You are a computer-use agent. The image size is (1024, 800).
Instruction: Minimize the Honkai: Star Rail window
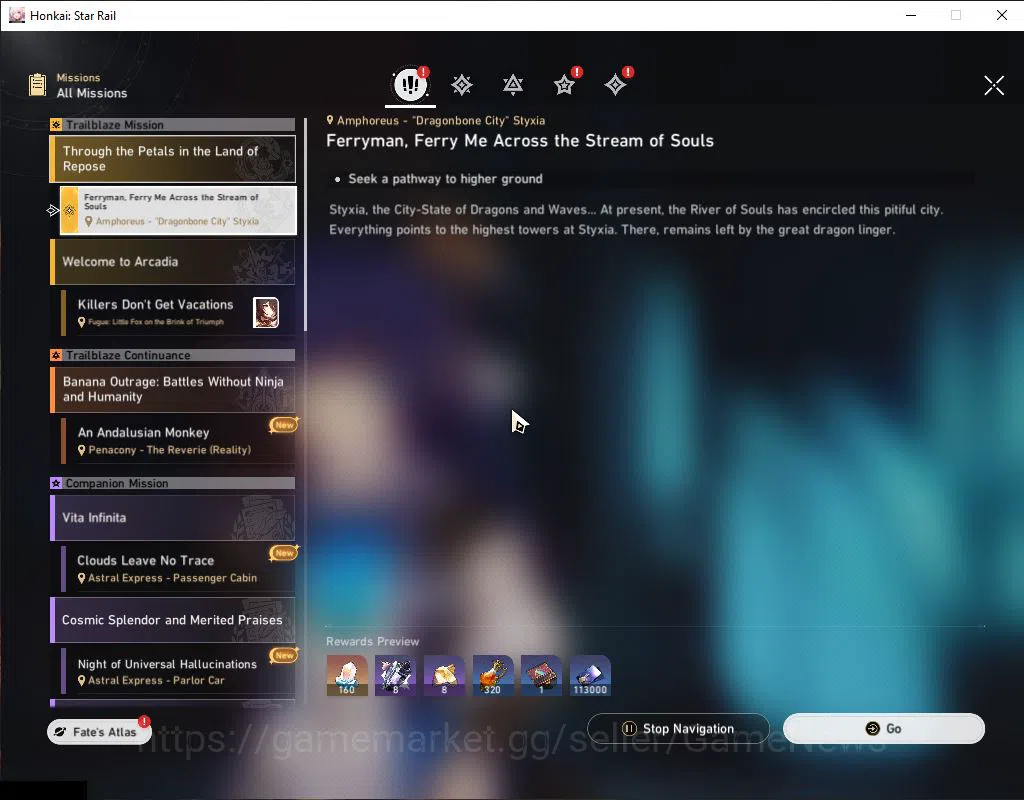tap(911, 15)
